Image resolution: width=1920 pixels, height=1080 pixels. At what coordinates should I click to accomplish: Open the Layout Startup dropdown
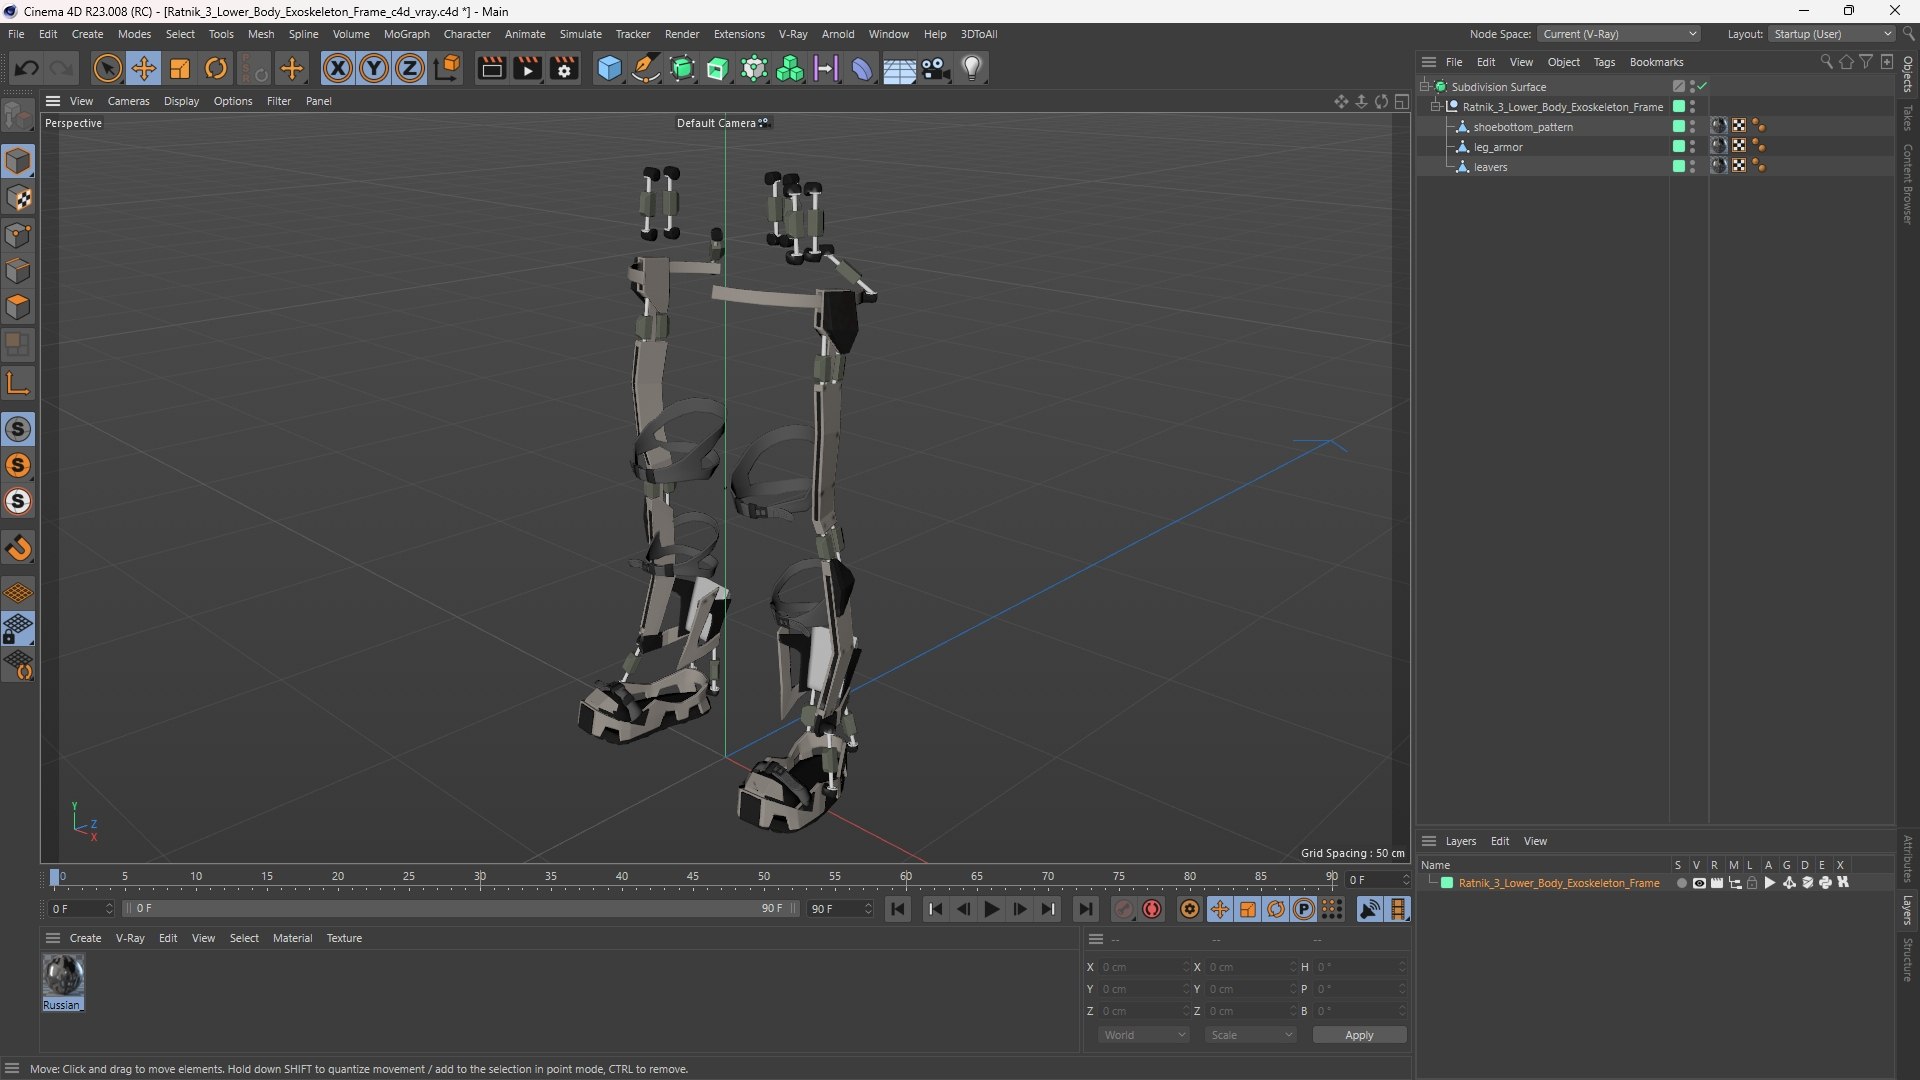[x=1832, y=34]
